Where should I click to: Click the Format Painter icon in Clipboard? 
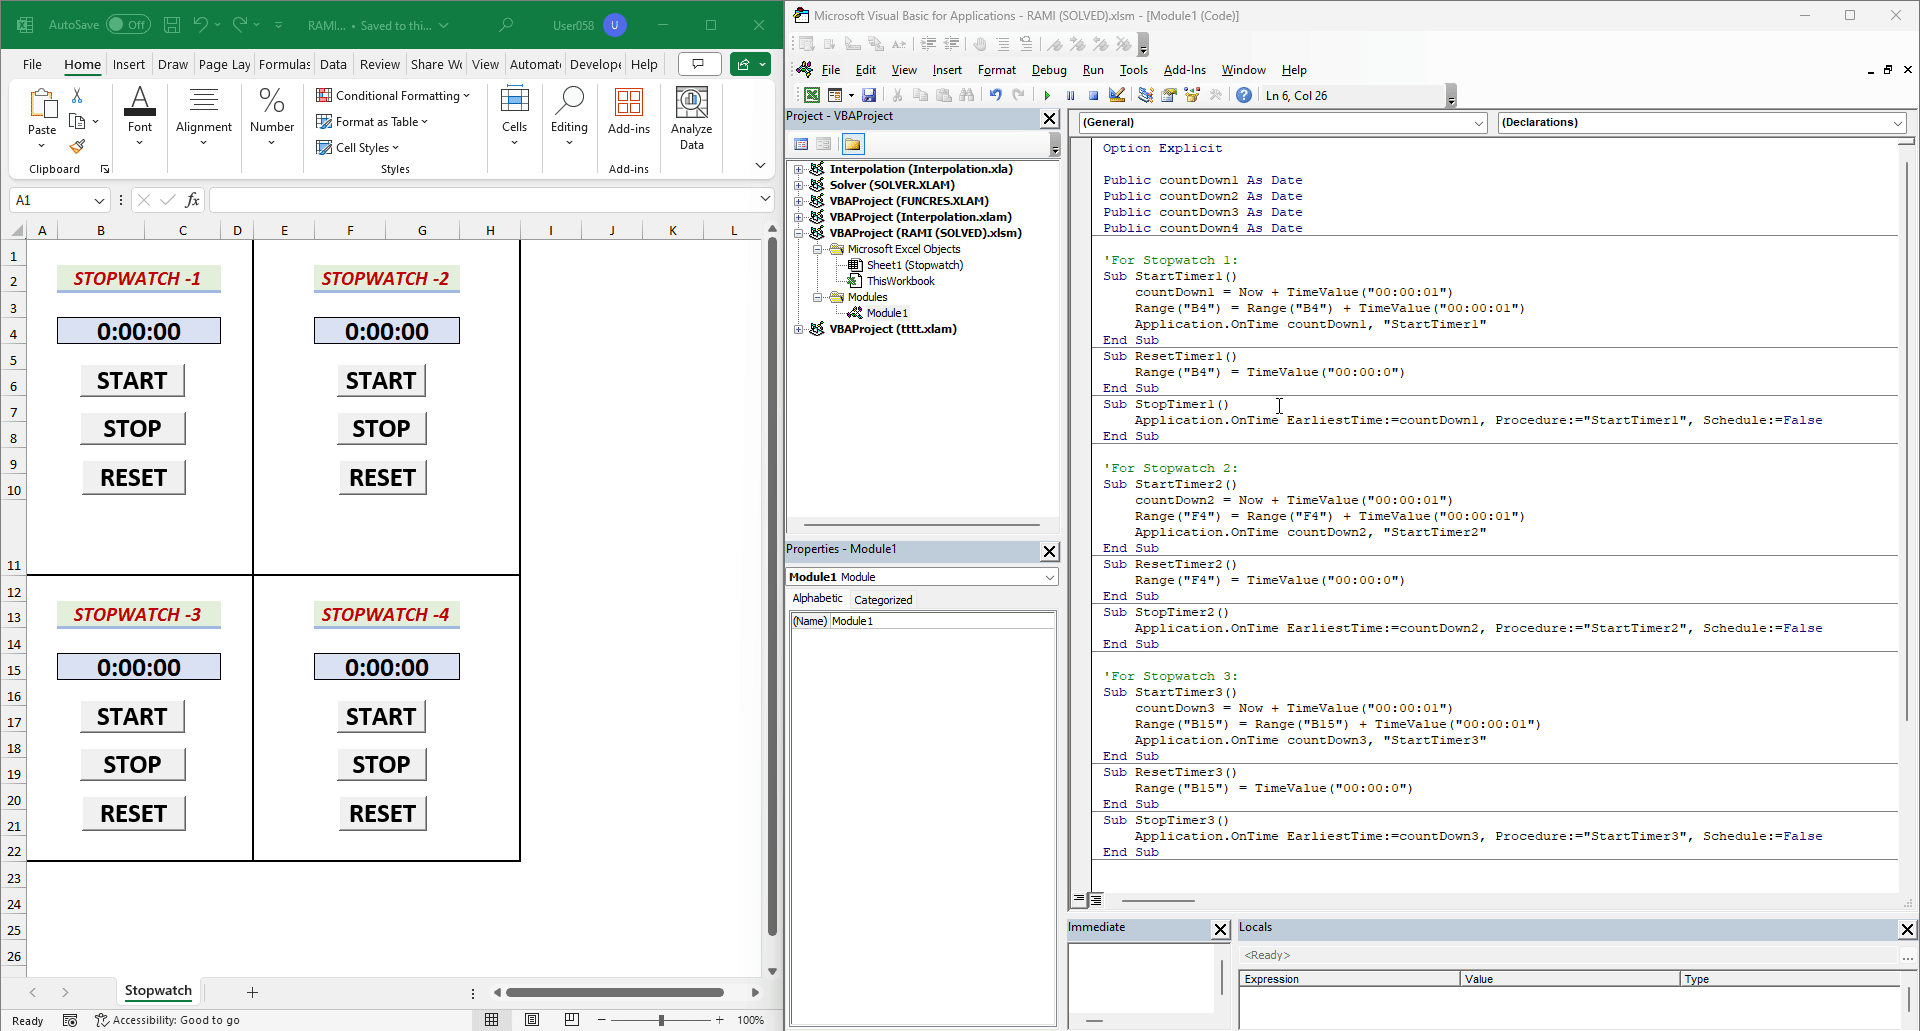pos(77,147)
